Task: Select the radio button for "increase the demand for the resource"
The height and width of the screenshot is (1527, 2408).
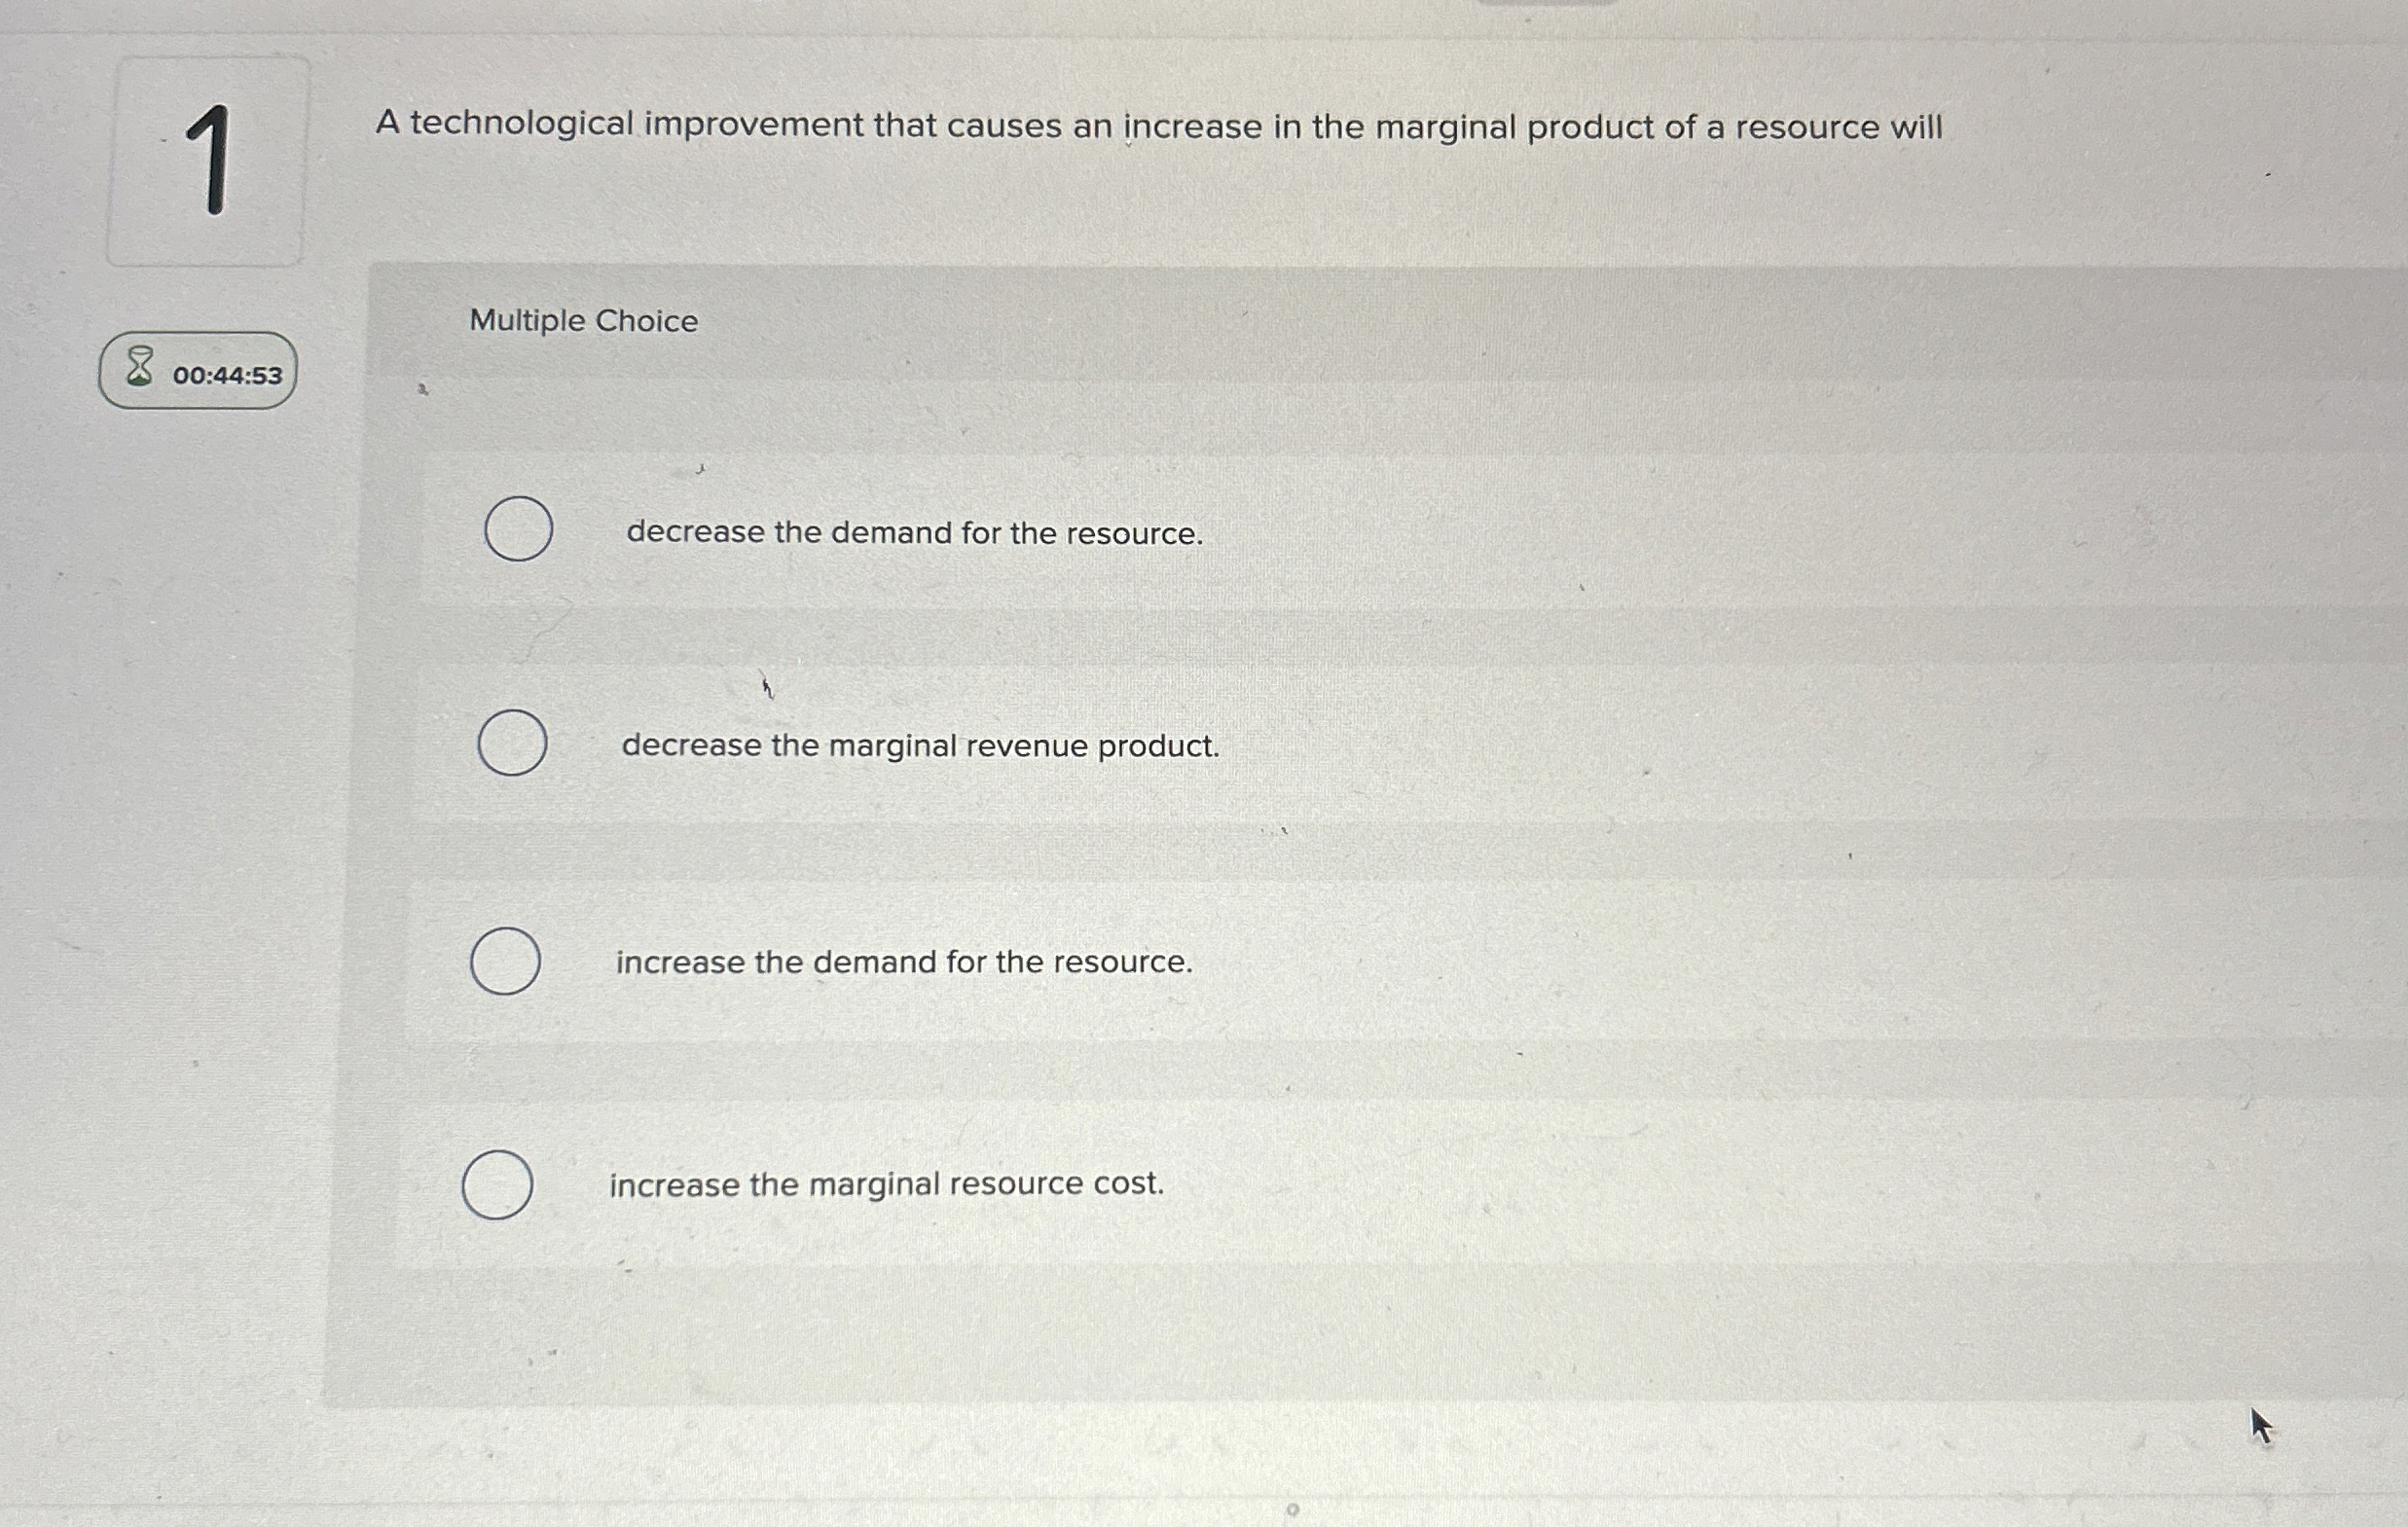Action: 505,960
